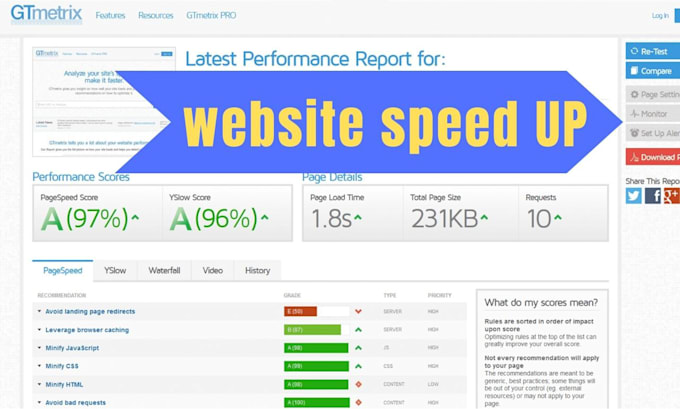Switch to the YSlow tab

pyautogui.click(x=115, y=271)
